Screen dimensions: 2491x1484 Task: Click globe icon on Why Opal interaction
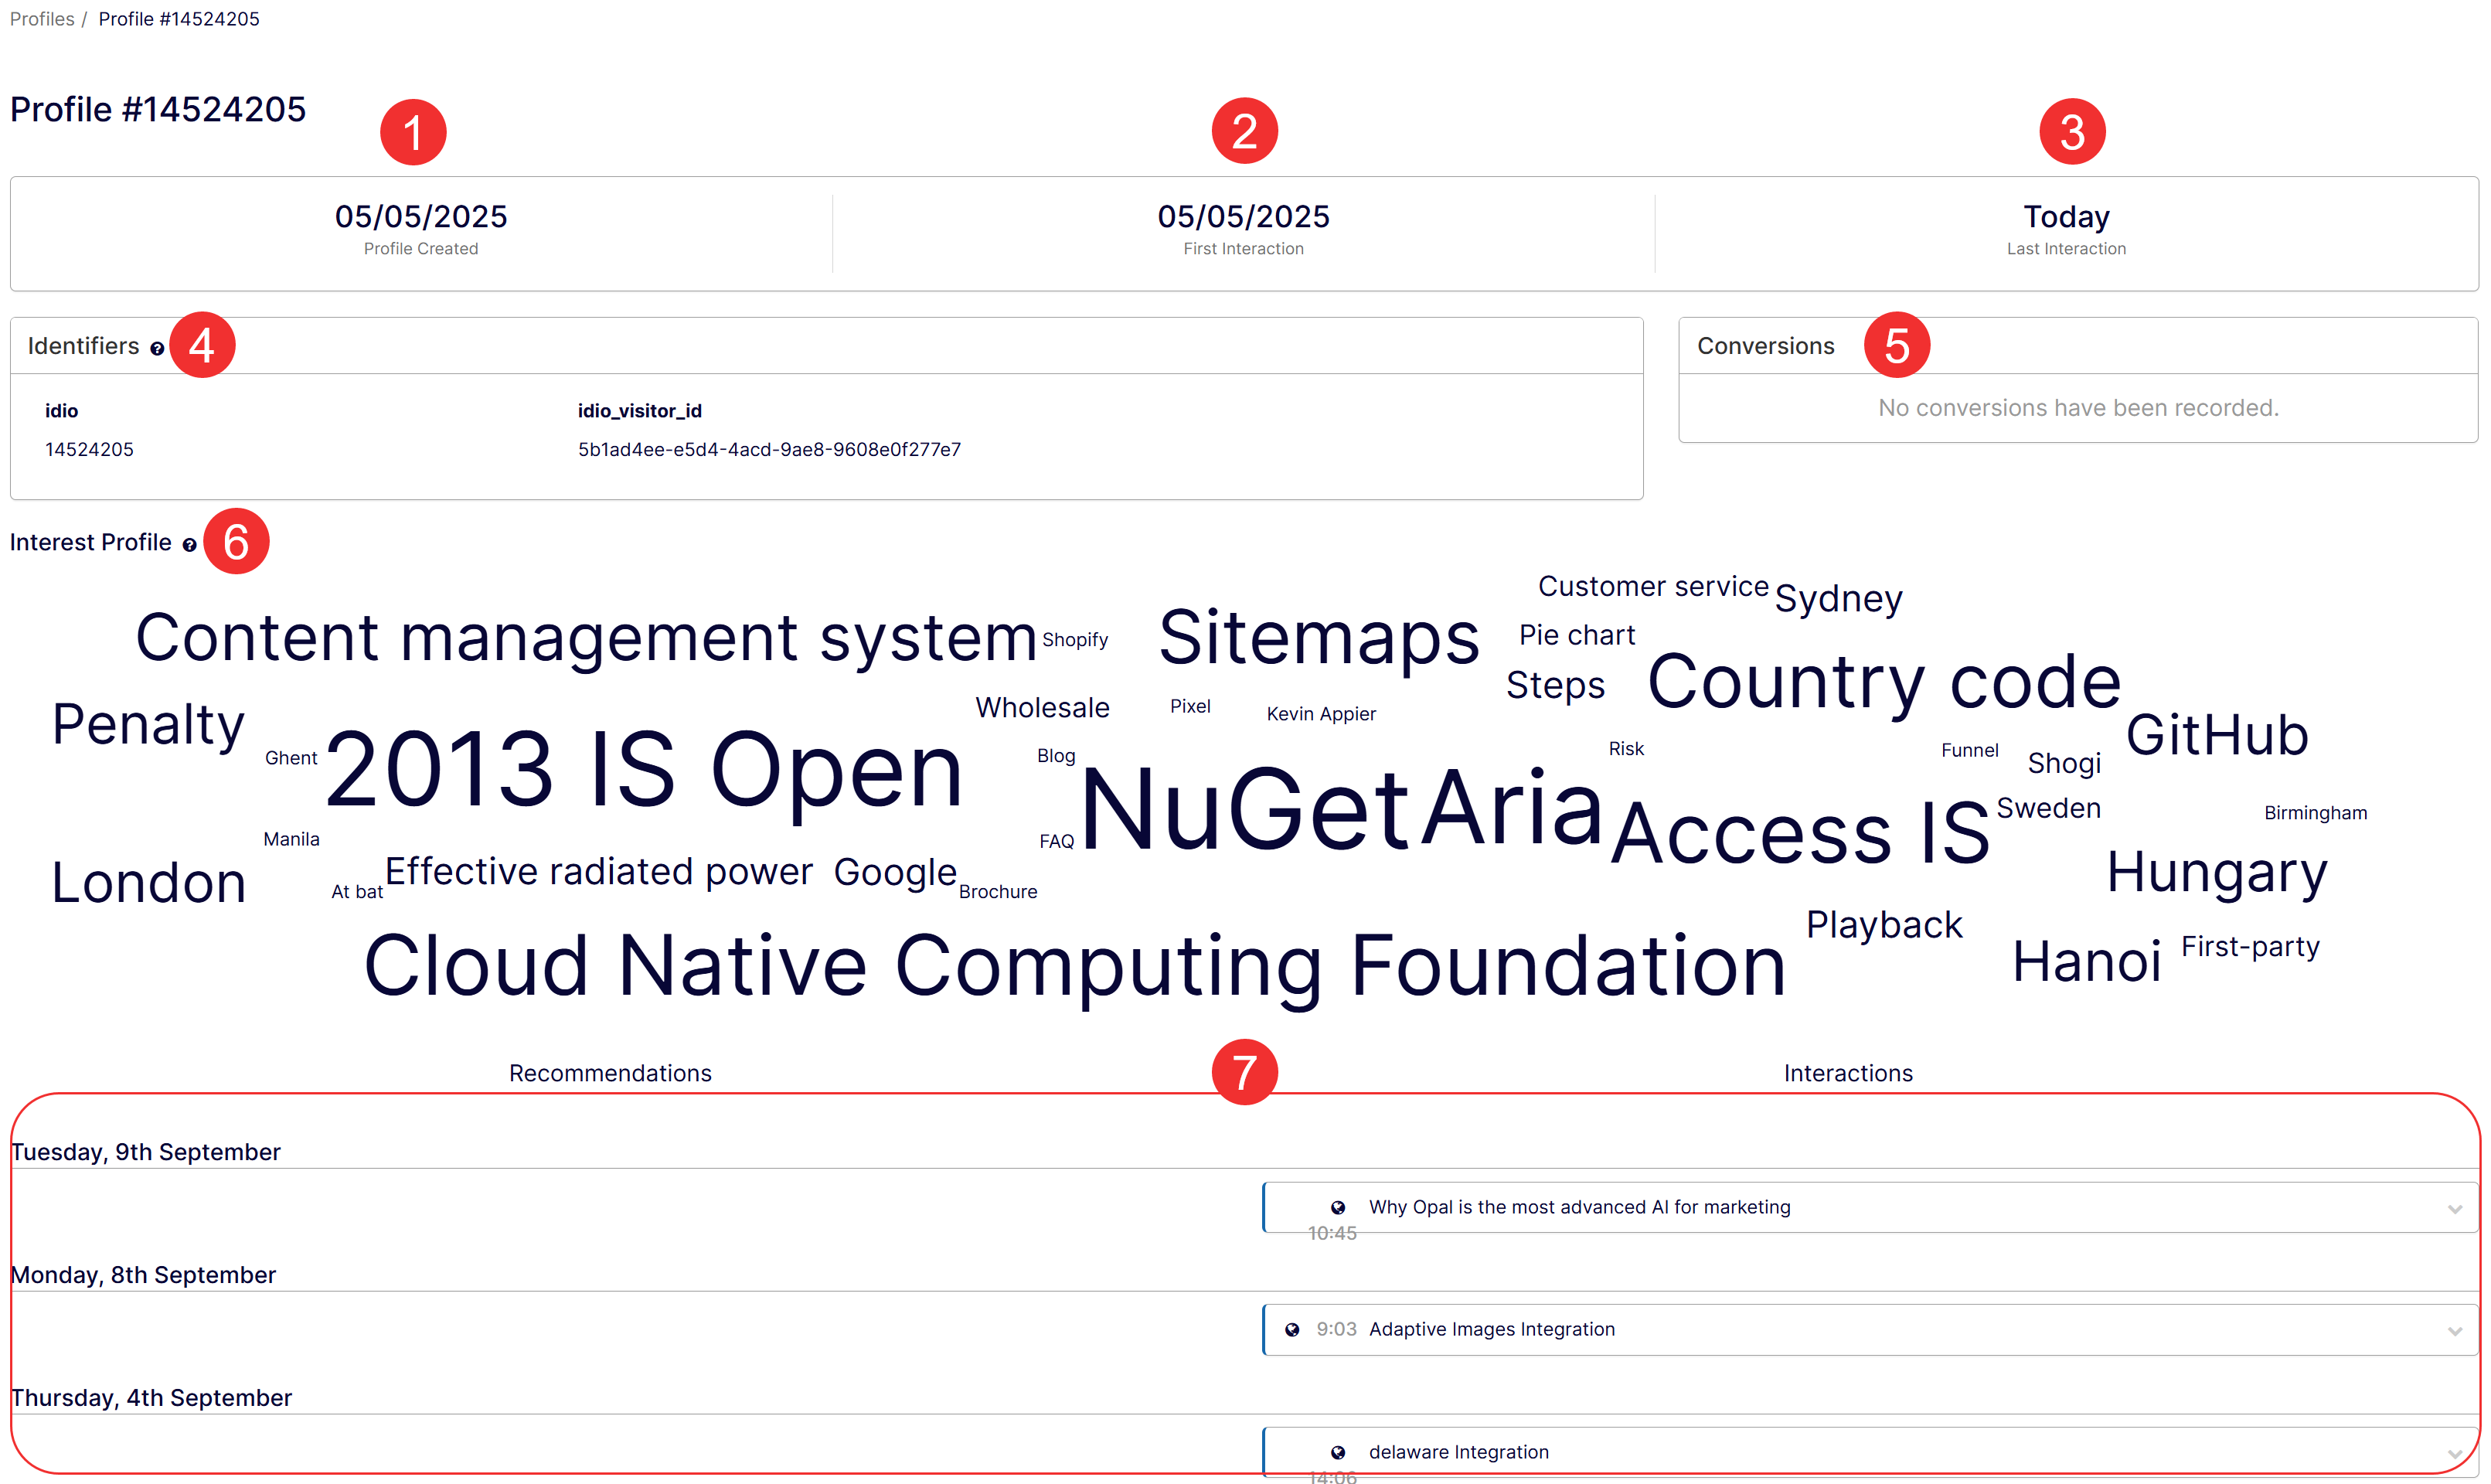[x=1338, y=1208]
